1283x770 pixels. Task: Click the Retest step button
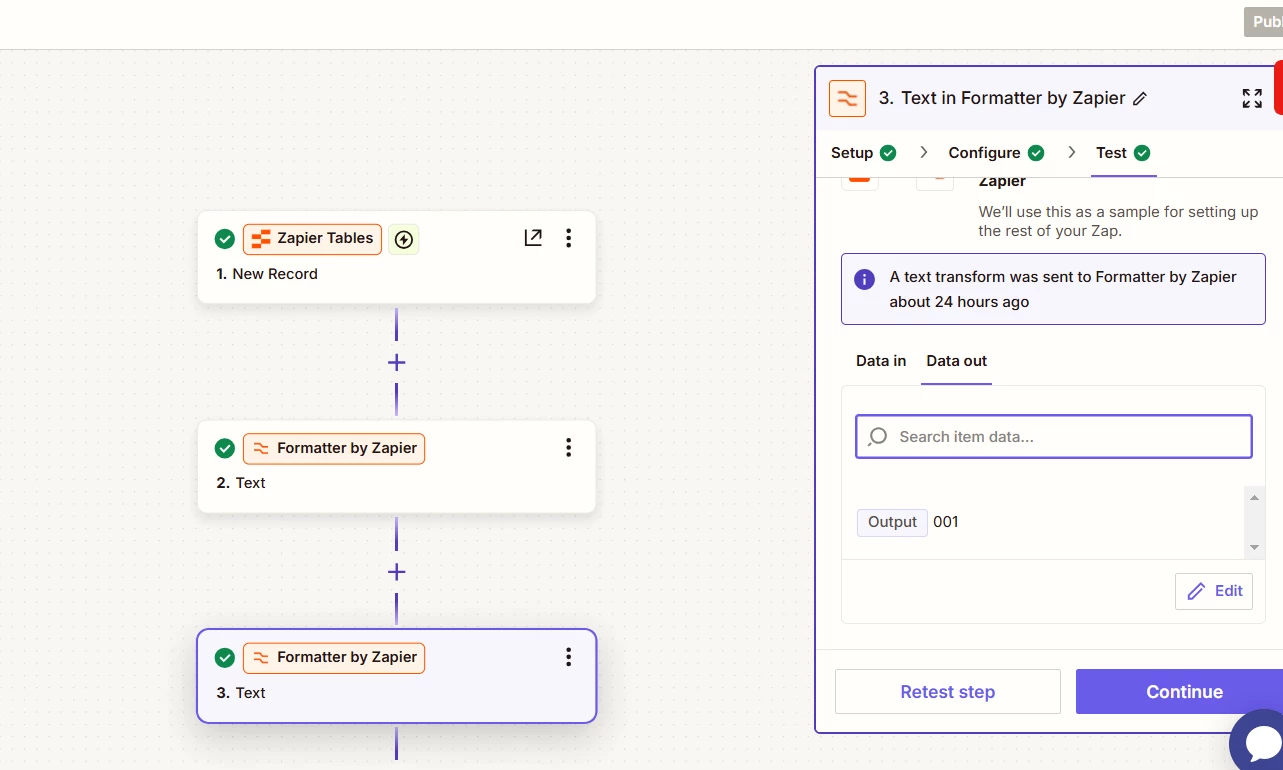click(x=948, y=692)
